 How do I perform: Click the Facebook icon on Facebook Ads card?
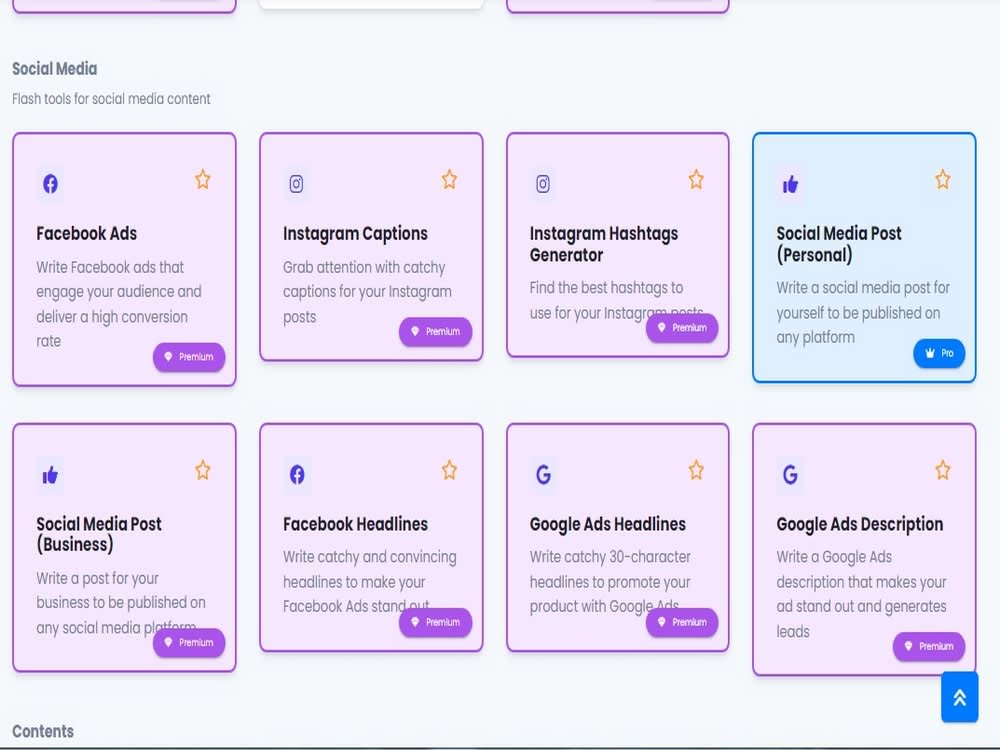pyautogui.click(x=50, y=184)
